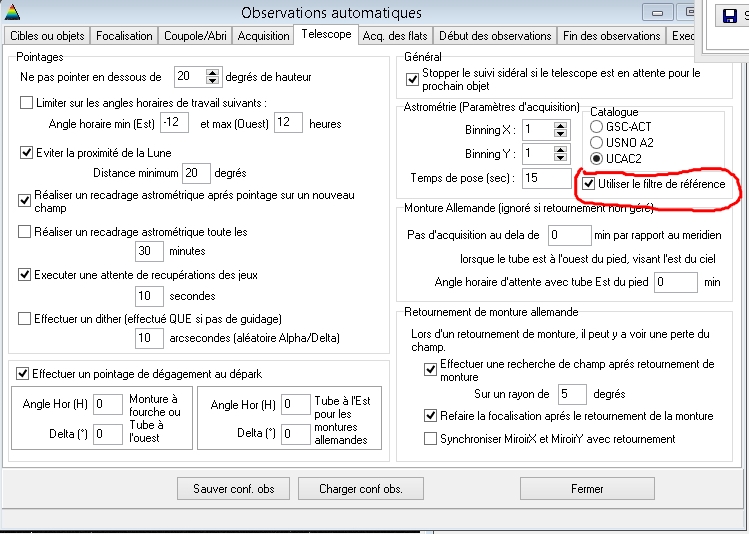The height and width of the screenshot is (534, 749).
Task: Increase the minimum pointing height value
Action: 212,72
